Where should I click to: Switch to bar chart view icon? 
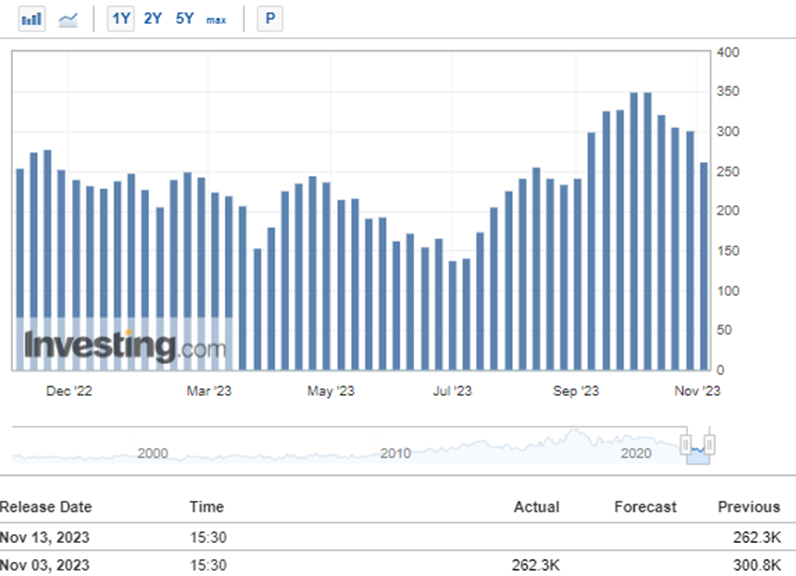(x=32, y=19)
